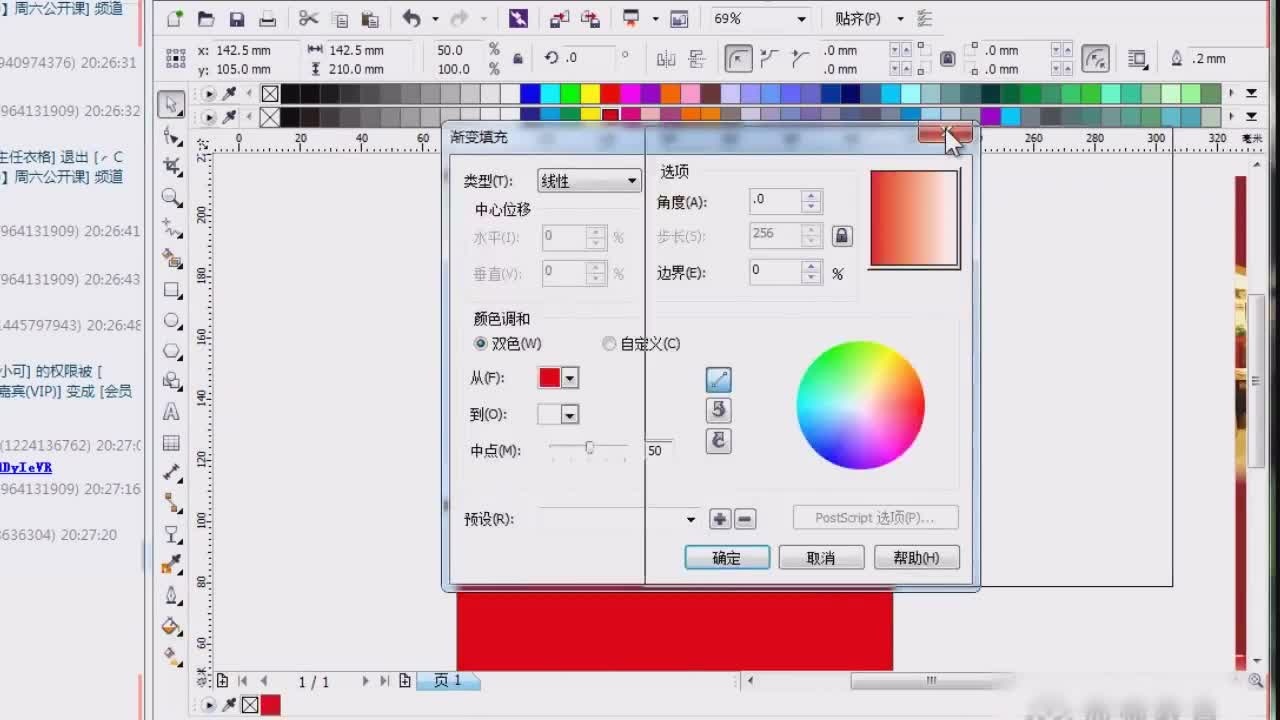This screenshot has width=1280, height=720.
Task: Click the gradient preview thumbnail
Action: pos(914,218)
